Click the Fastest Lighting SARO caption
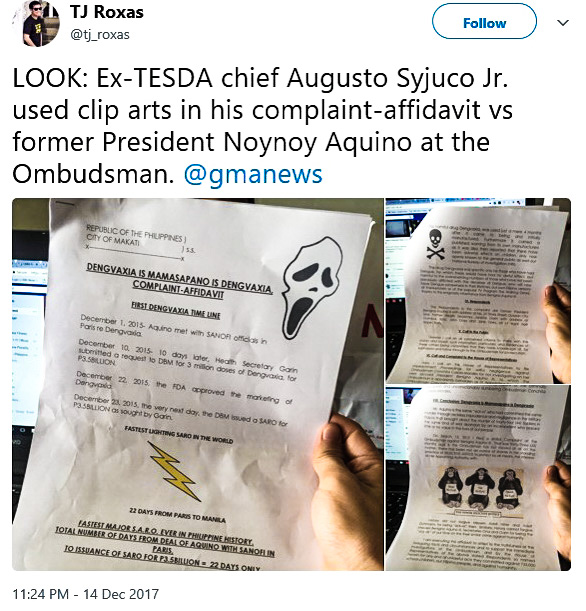 coord(178,434)
